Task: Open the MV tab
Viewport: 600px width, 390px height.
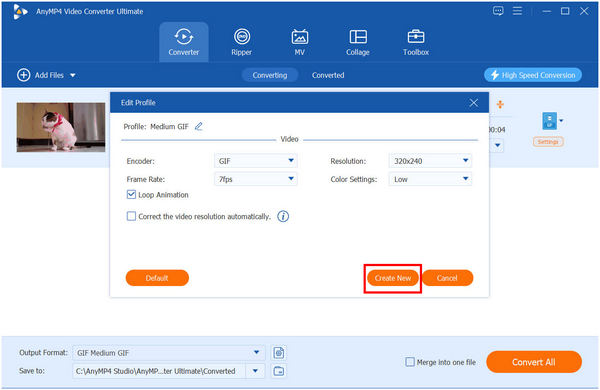Action: click(300, 42)
